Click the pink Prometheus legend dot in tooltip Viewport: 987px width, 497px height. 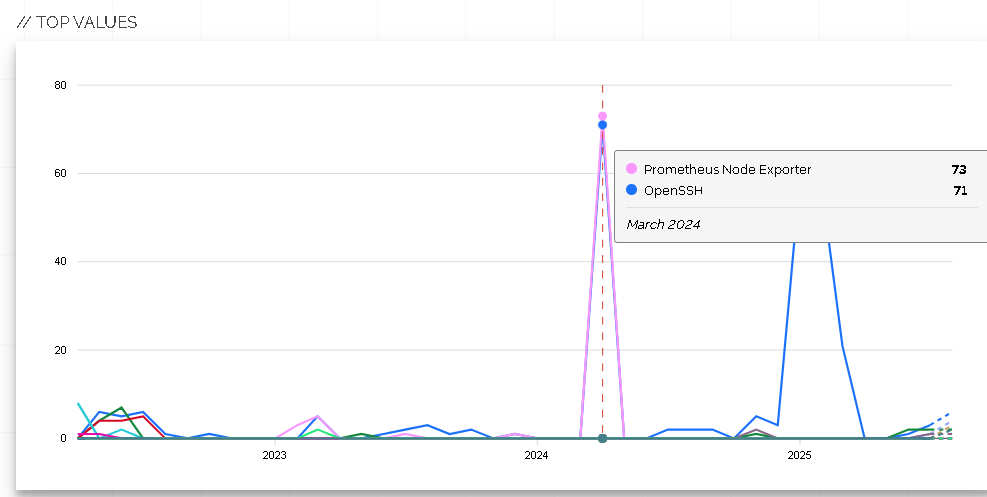tap(631, 169)
